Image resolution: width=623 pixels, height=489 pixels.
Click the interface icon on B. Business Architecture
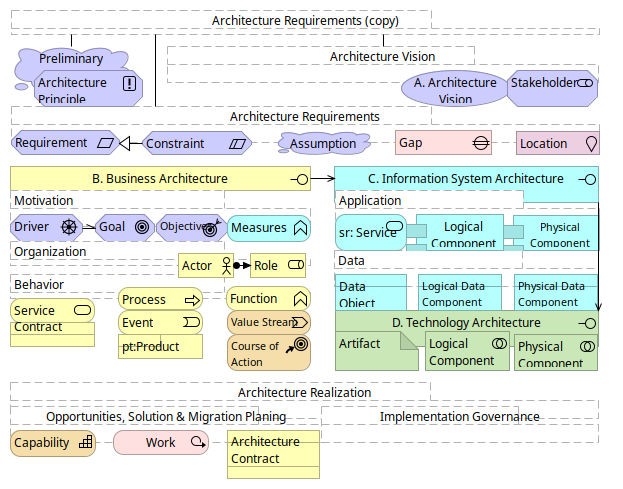[x=300, y=180]
